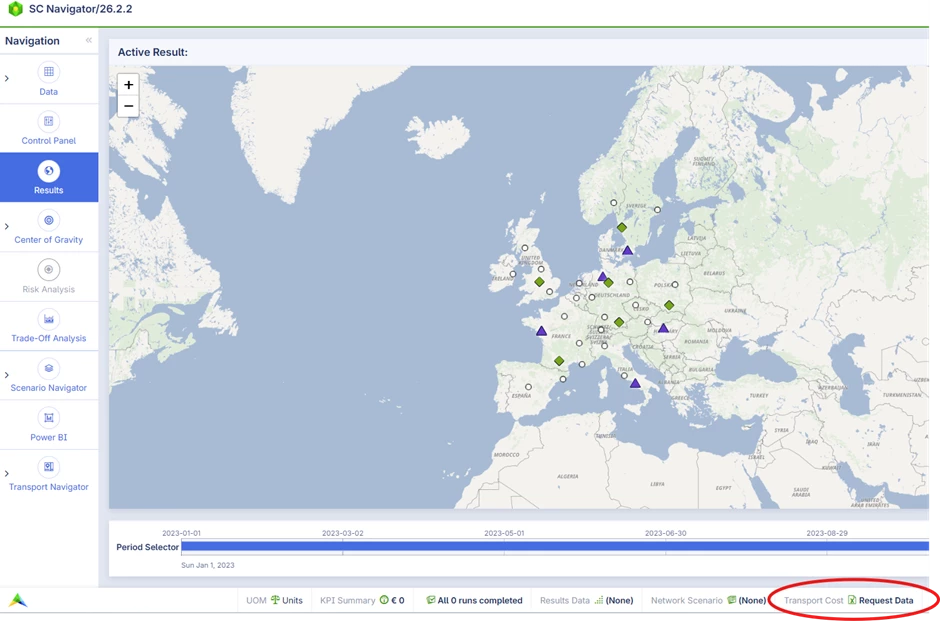
Task: Click the Network Scenario (None) value
Action: click(x=752, y=600)
